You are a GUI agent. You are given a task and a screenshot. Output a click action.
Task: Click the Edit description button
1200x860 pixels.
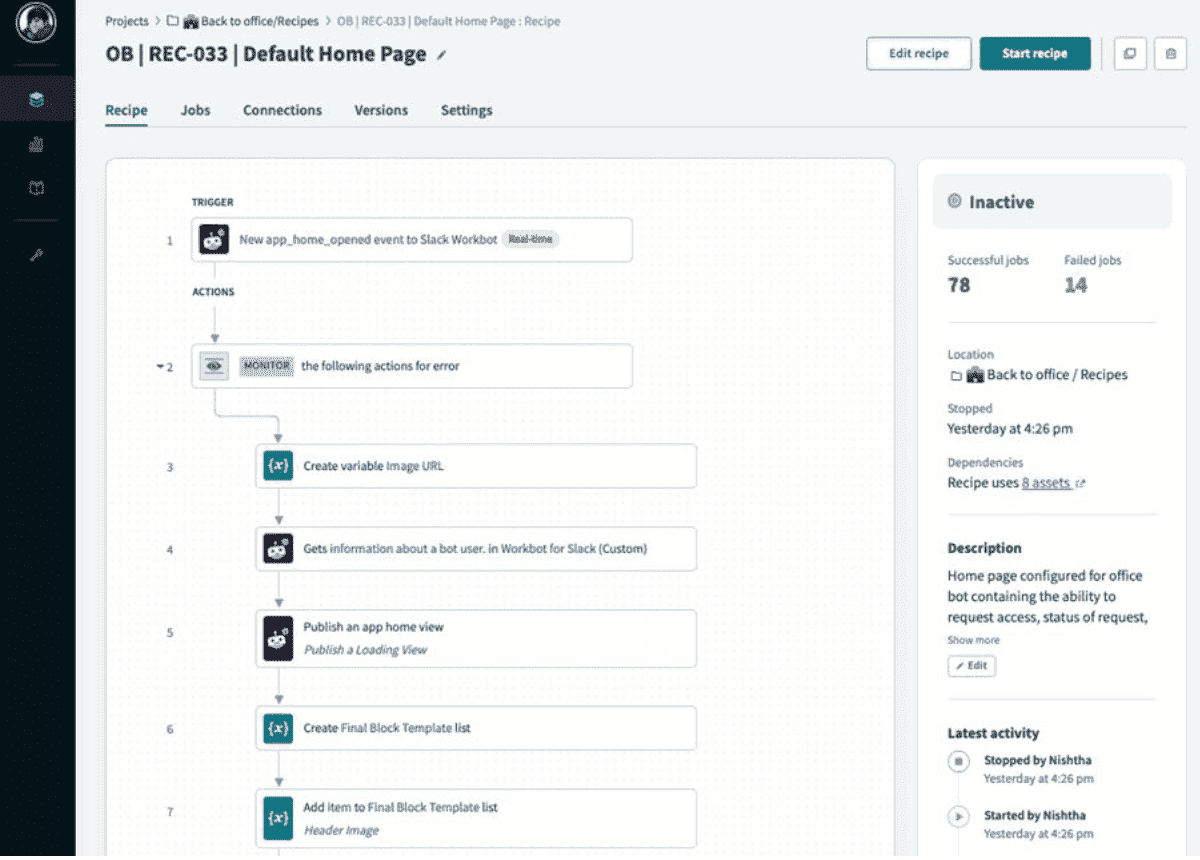(971, 666)
